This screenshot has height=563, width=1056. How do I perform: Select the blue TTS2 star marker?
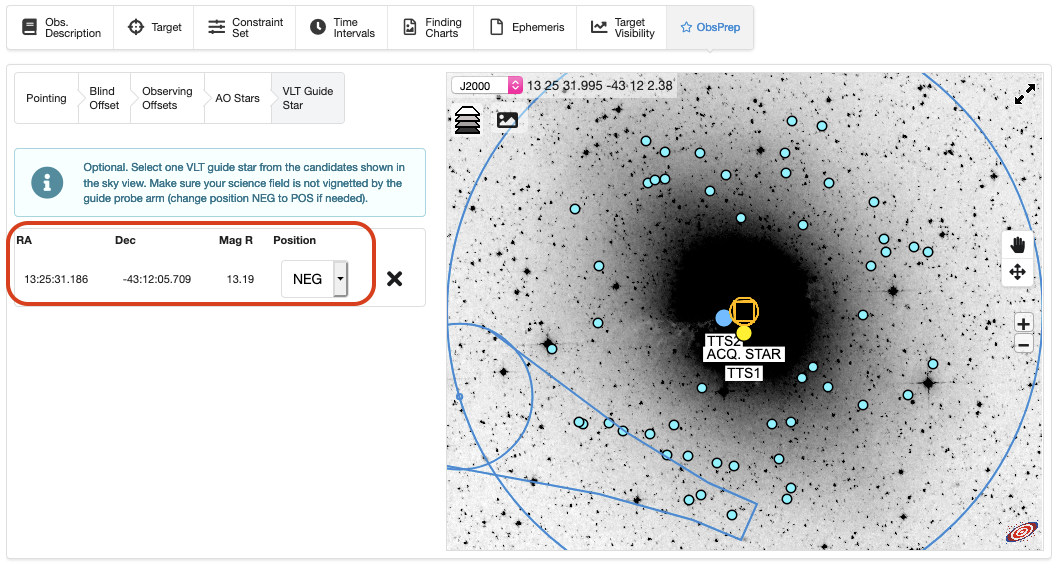click(x=723, y=318)
